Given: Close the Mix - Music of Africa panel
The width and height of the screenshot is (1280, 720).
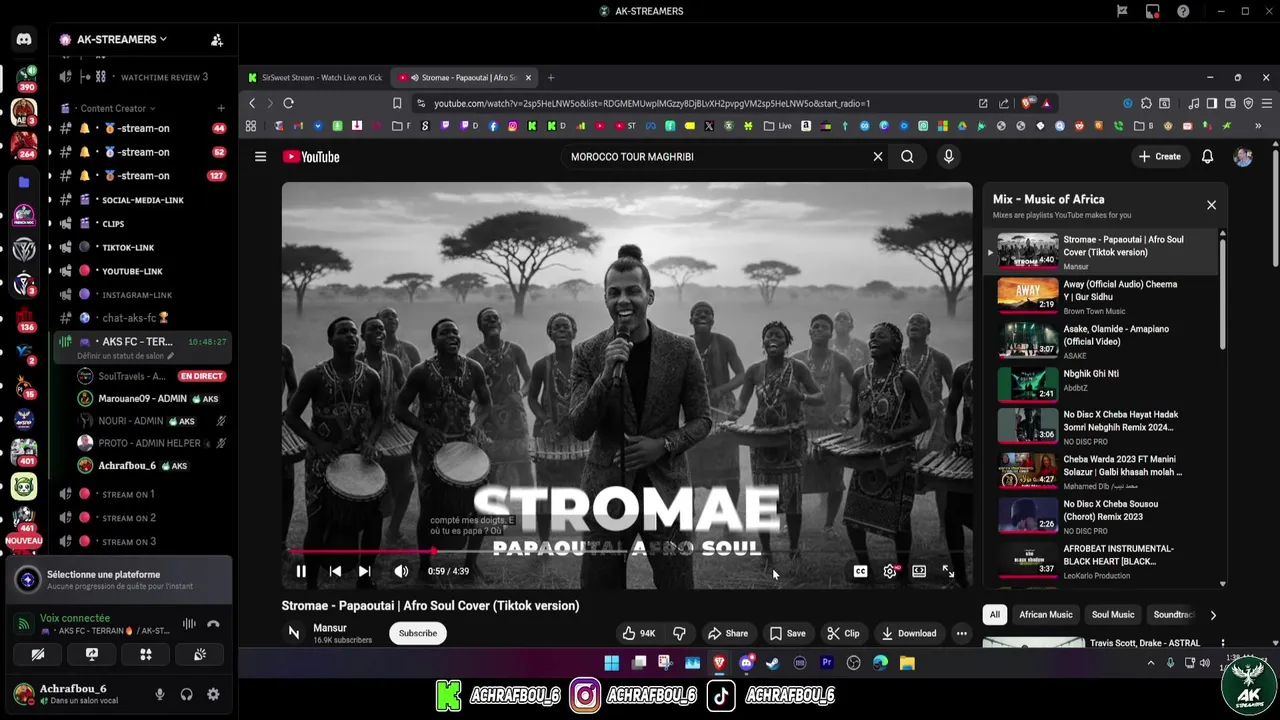Looking at the screenshot, I should coord(1211,205).
